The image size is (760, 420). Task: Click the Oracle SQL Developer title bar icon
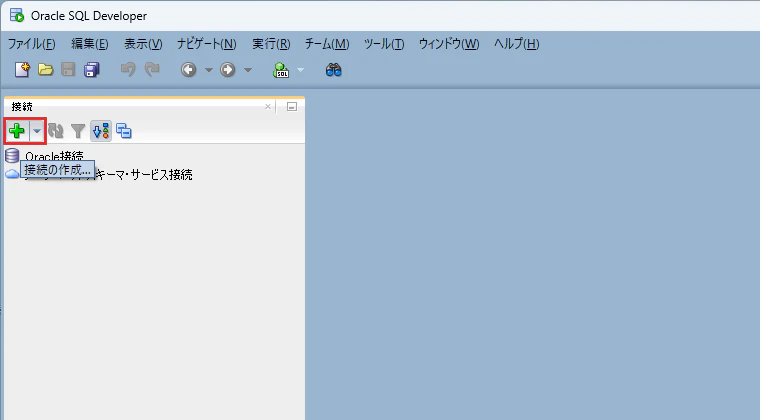pos(17,16)
